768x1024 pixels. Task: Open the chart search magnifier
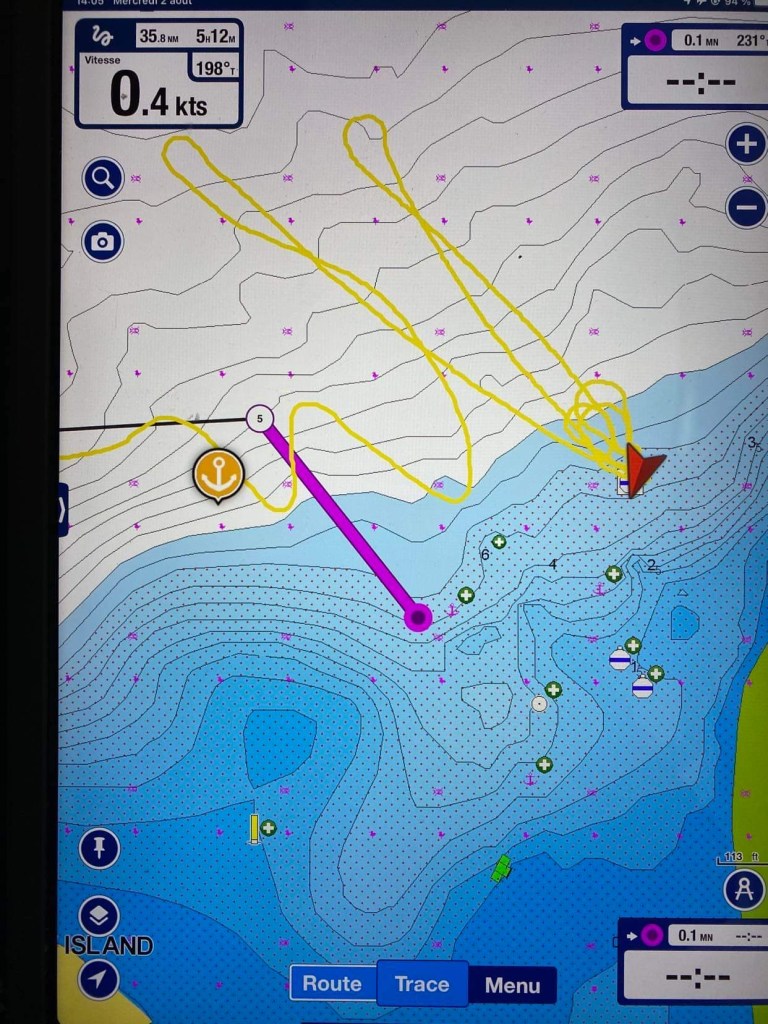click(x=102, y=179)
